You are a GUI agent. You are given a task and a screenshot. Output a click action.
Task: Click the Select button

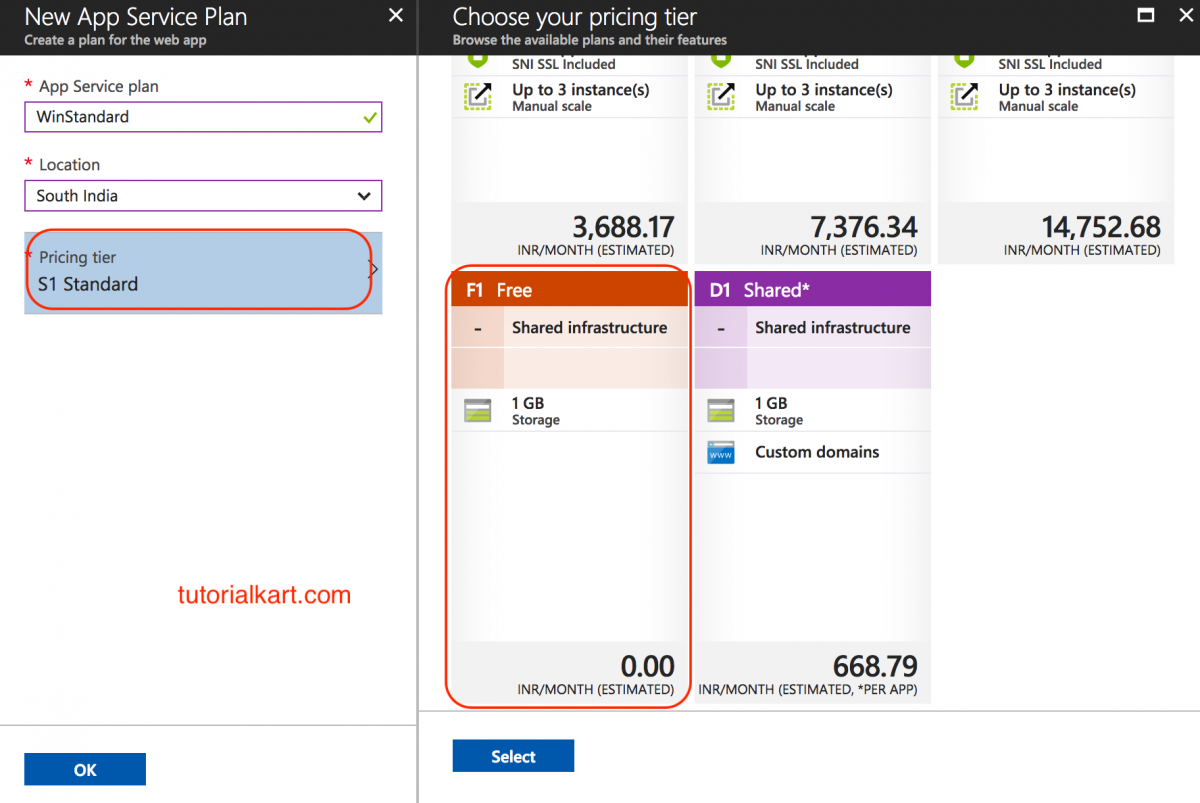(513, 755)
